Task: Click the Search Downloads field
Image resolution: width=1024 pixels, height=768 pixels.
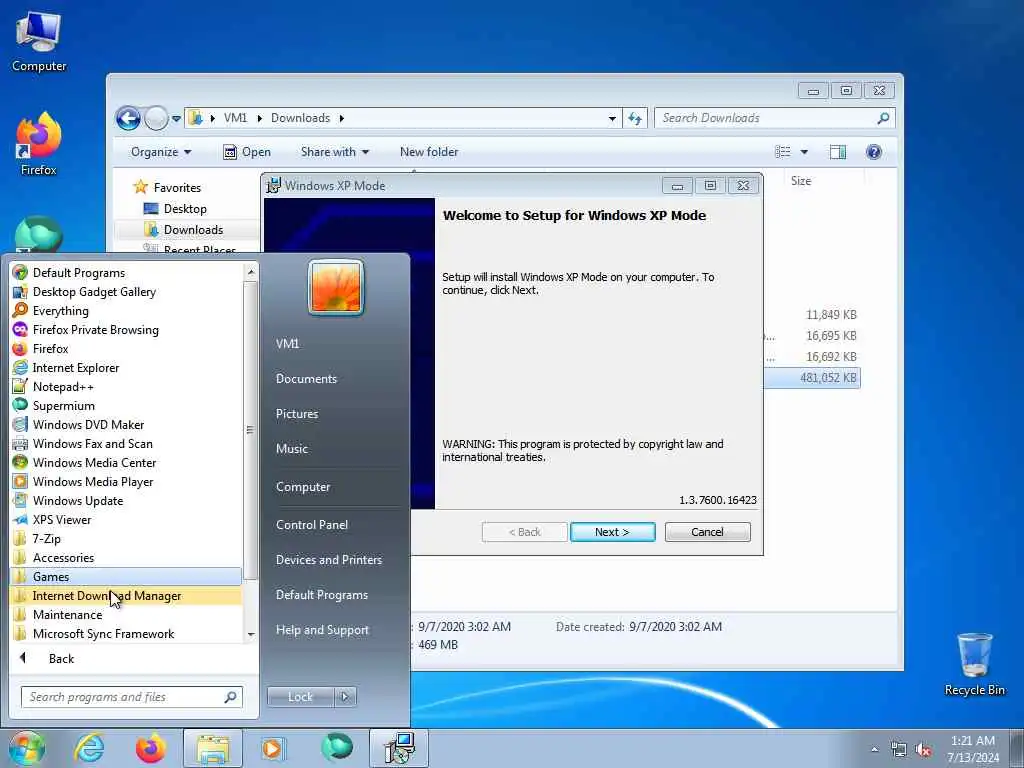Action: (x=774, y=118)
